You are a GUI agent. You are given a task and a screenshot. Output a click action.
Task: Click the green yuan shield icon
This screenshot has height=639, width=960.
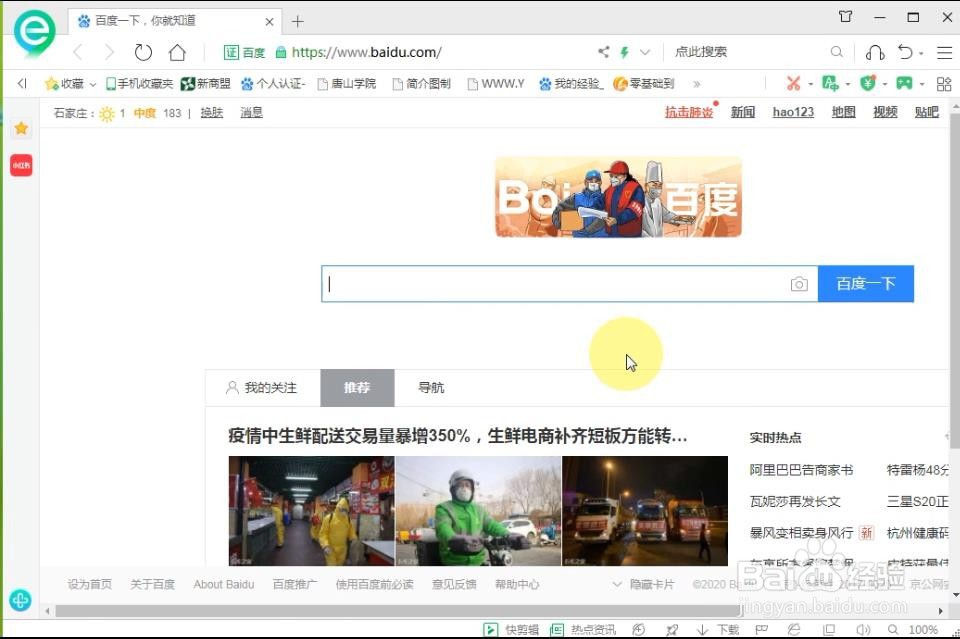868,83
